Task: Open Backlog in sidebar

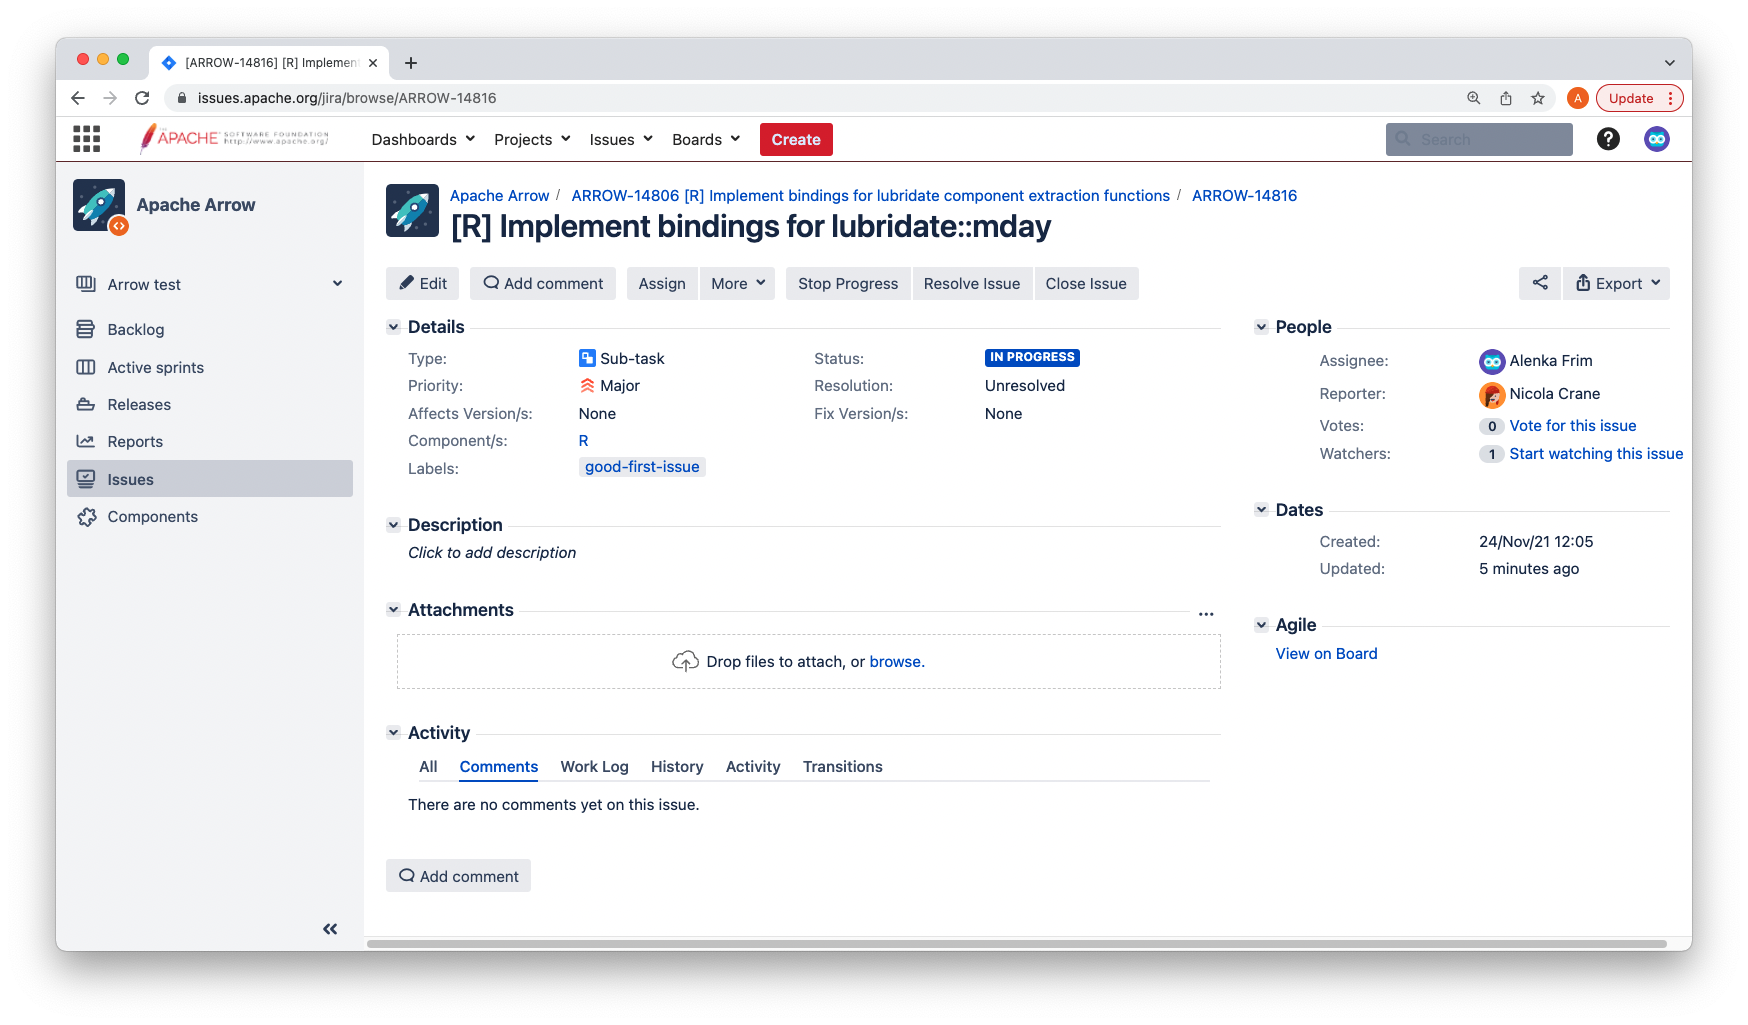Action: pyautogui.click(x=136, y=330)
